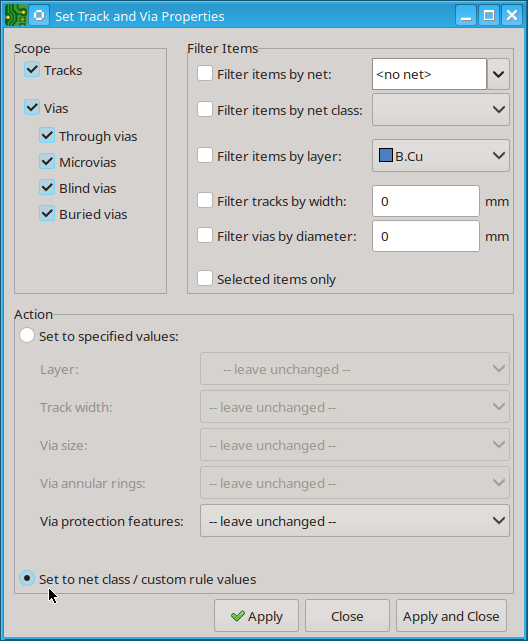528x641 pixels.
Task: Click the blue B.Cu layer color swatch
Action: pyautogui.click(x=386, y=155)
